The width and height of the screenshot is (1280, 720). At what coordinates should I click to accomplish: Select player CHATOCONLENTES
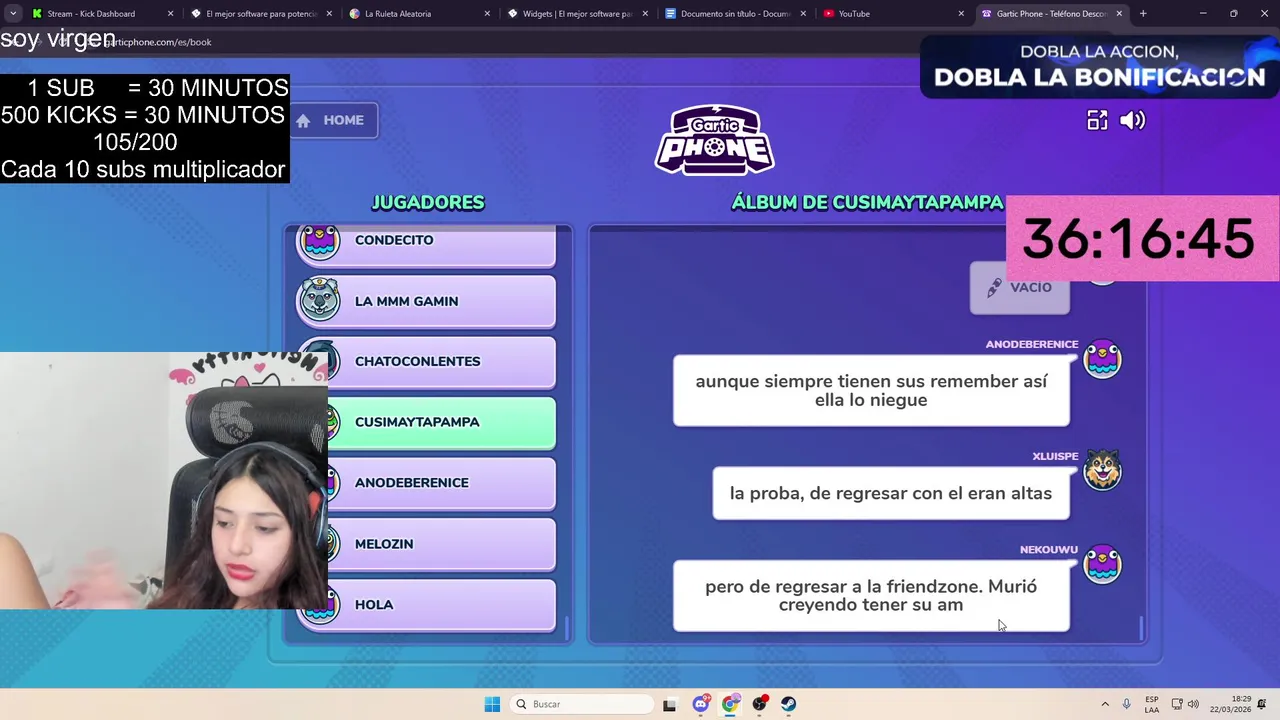coord(426,361)
